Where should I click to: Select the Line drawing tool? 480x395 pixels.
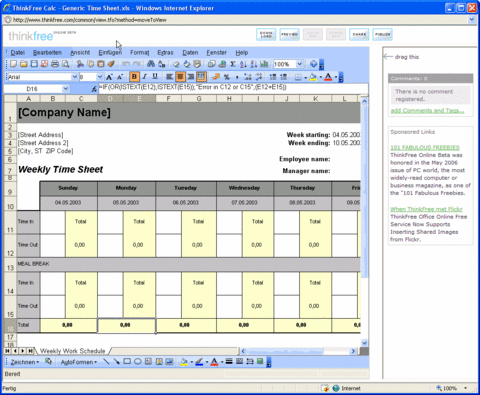[106, 361]
